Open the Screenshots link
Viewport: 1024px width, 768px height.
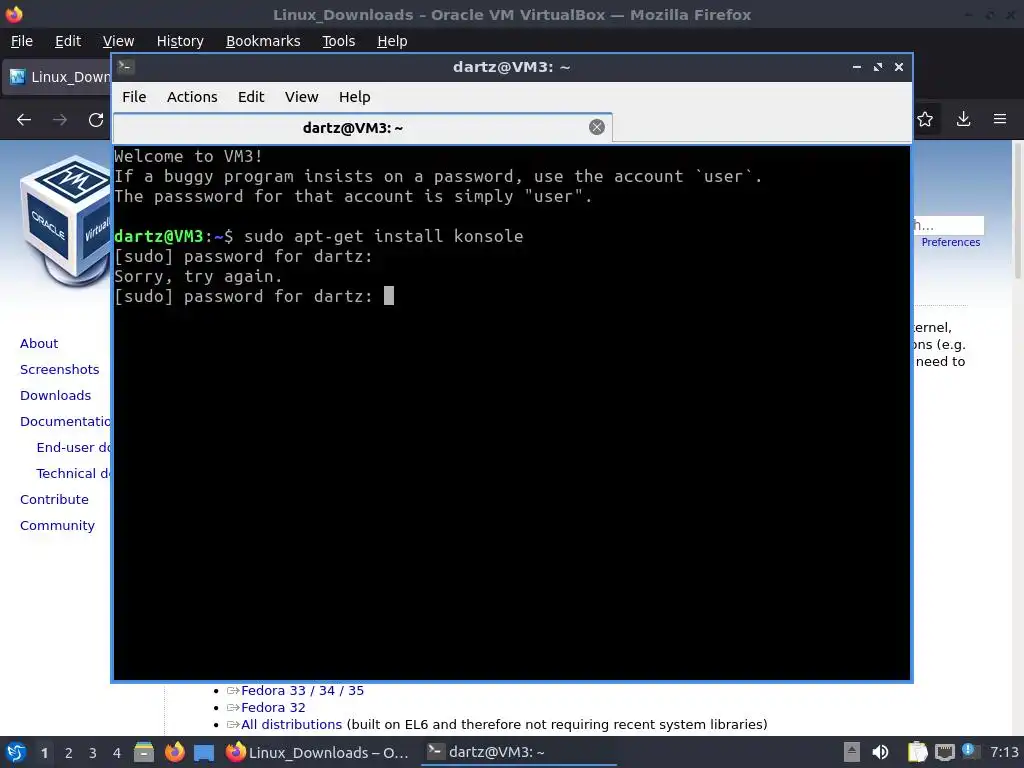coord(59,370)
